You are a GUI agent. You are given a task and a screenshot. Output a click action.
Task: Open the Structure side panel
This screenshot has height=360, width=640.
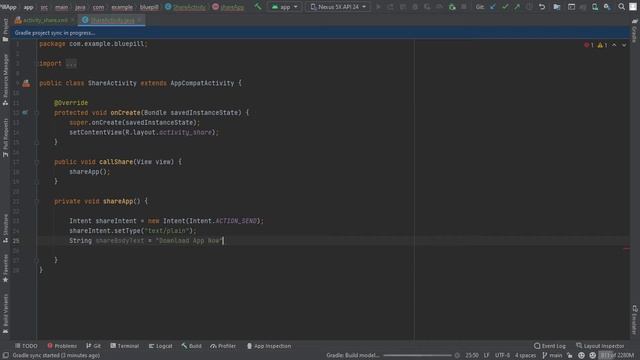click(5, 228)
